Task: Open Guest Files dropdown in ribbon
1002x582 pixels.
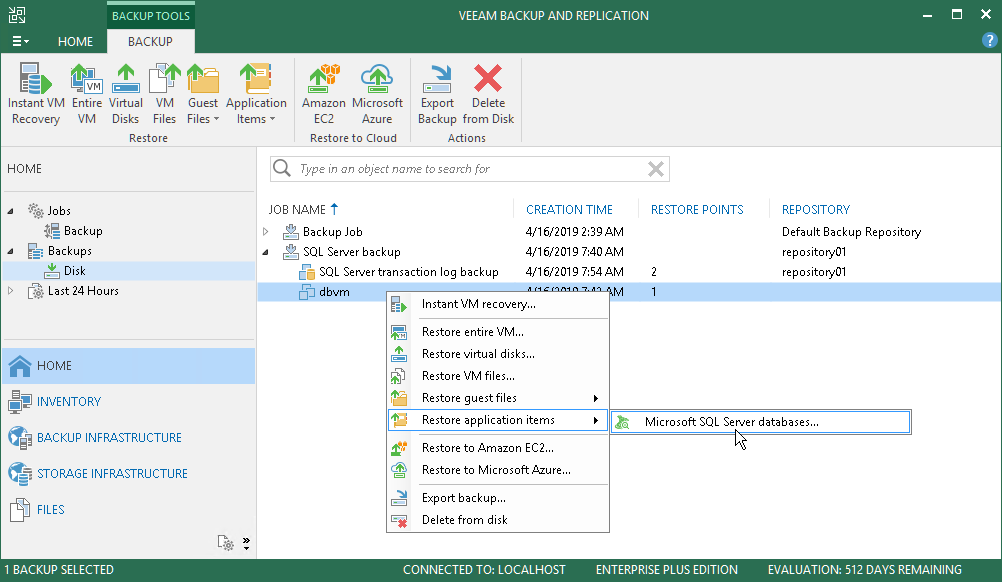Action: (x=203, y=94)
